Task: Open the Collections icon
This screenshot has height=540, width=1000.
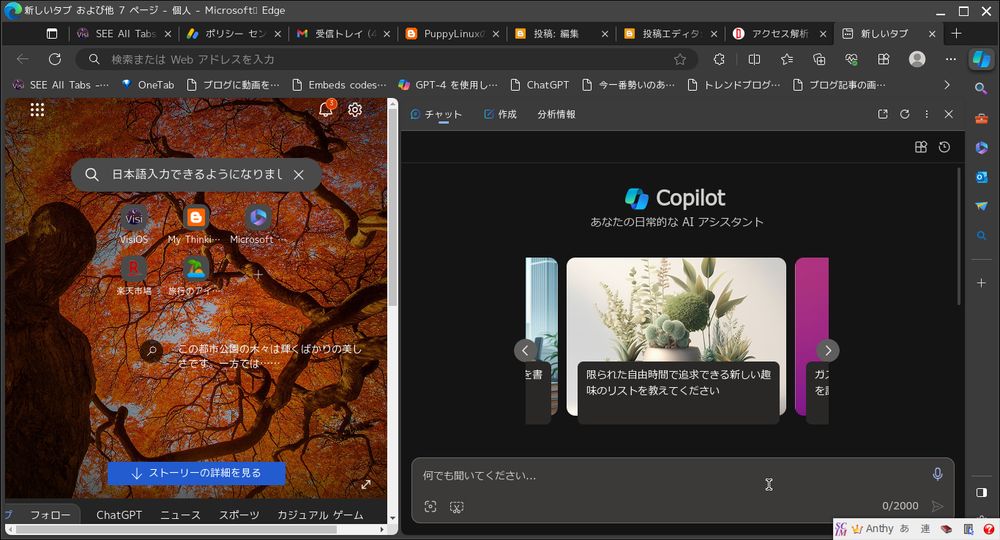Action: [819, 59]
